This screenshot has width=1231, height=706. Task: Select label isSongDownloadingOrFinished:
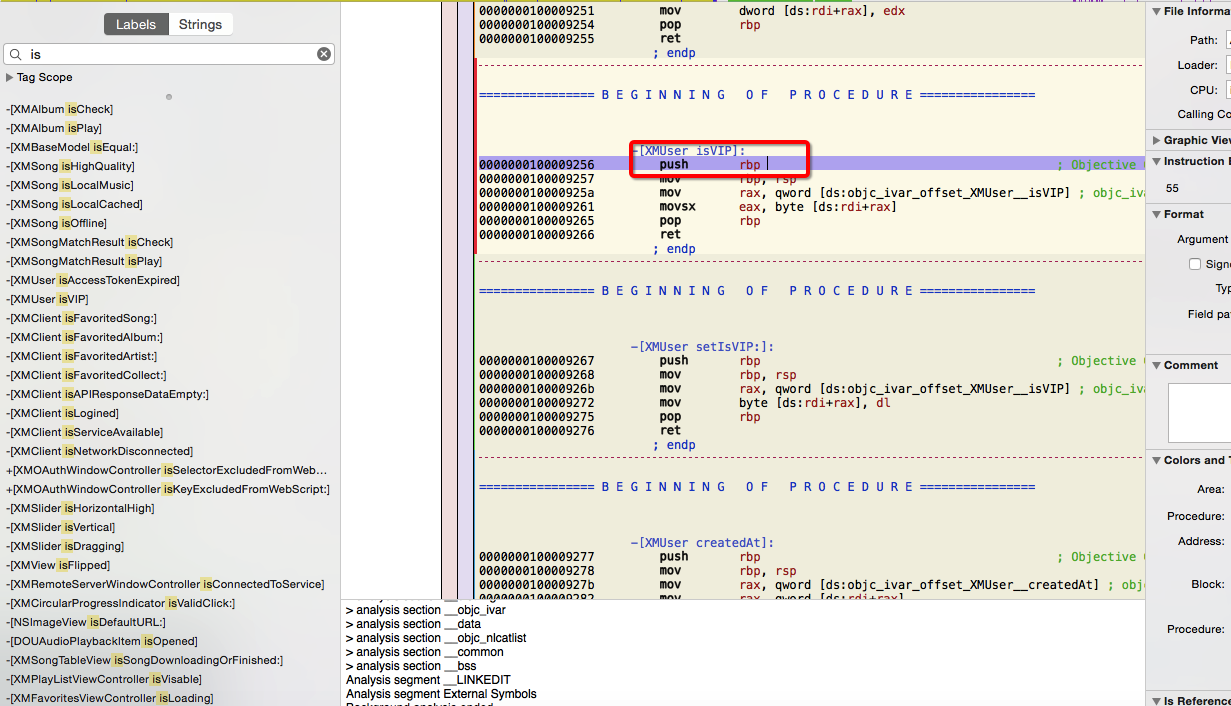(144, 660)
